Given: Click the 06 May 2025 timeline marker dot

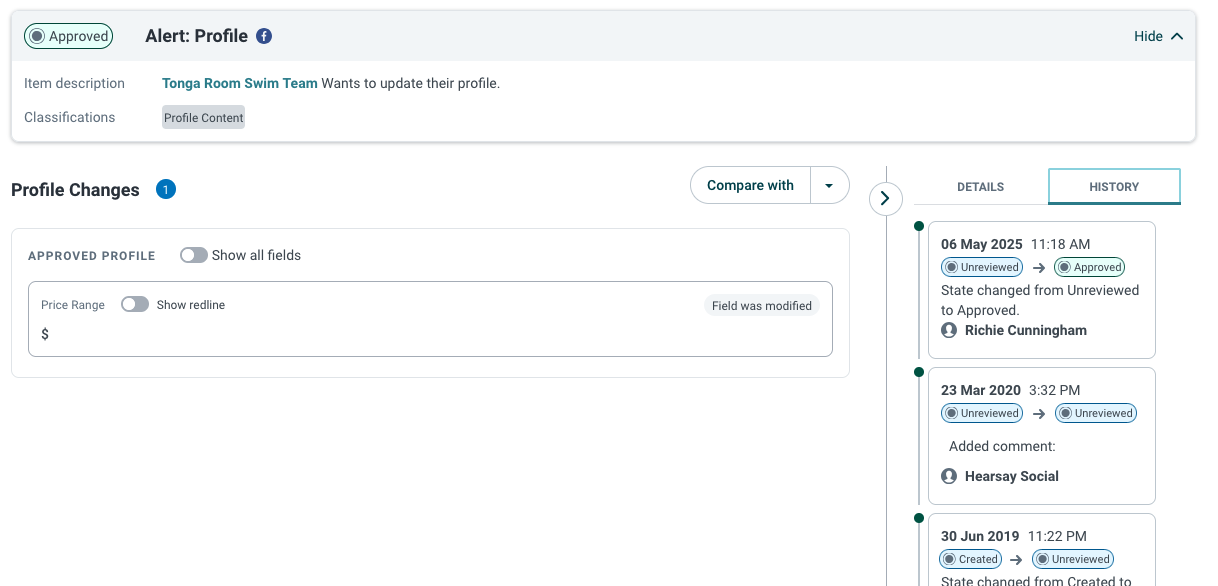Looking at the screenshot, I should tap(919, 226).
